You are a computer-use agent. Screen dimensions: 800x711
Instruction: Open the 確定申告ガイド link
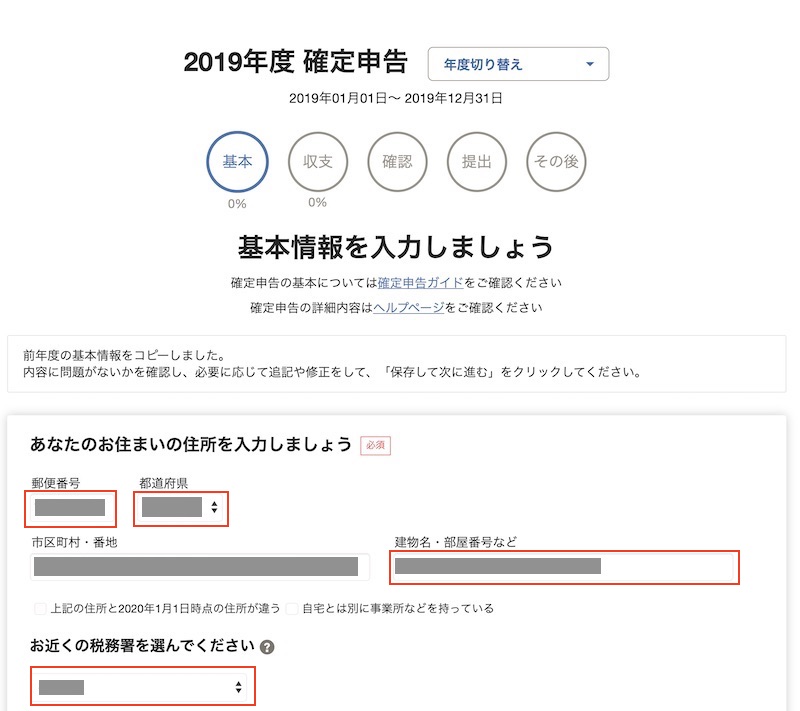click(420, 283)
